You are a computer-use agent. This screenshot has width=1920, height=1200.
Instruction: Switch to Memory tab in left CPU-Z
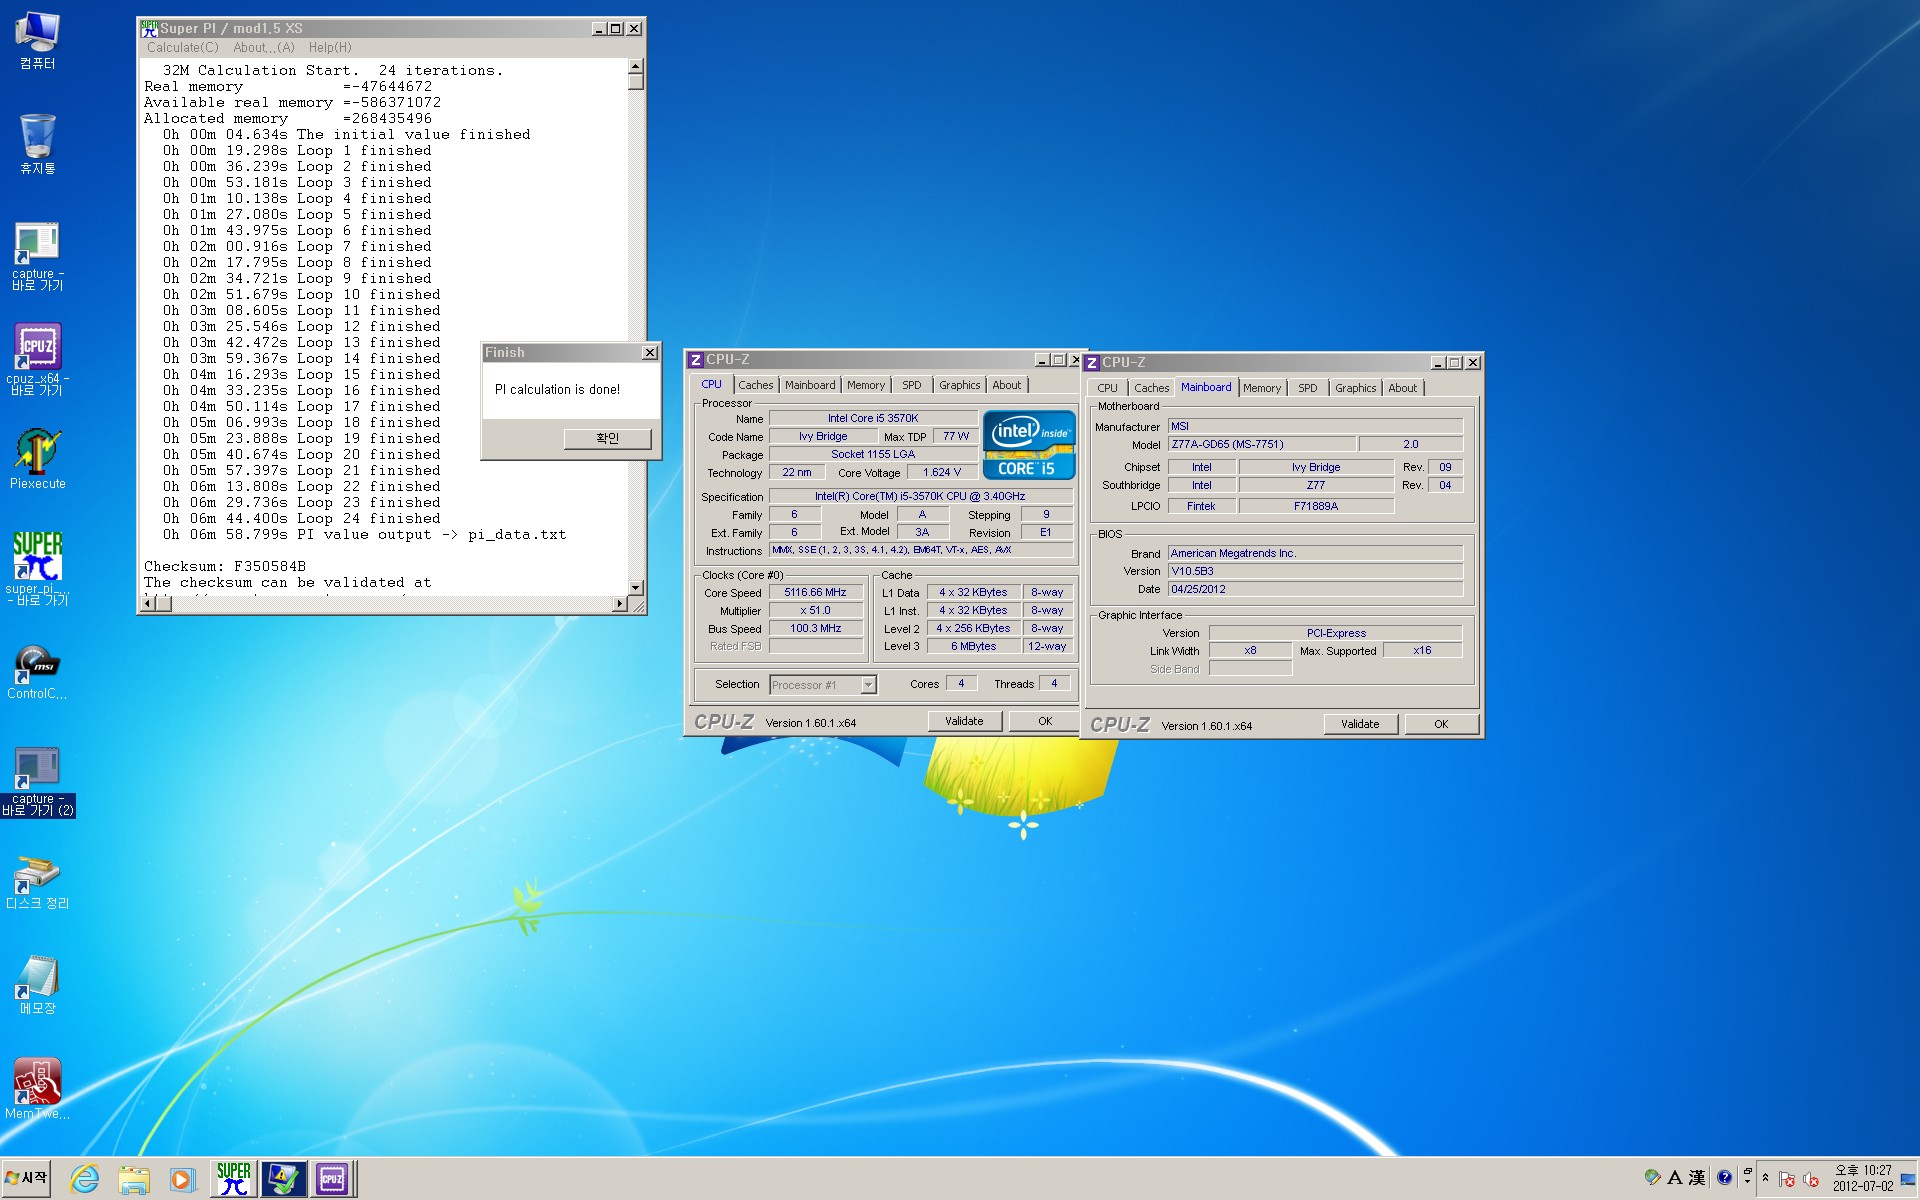tap(866, 385)
